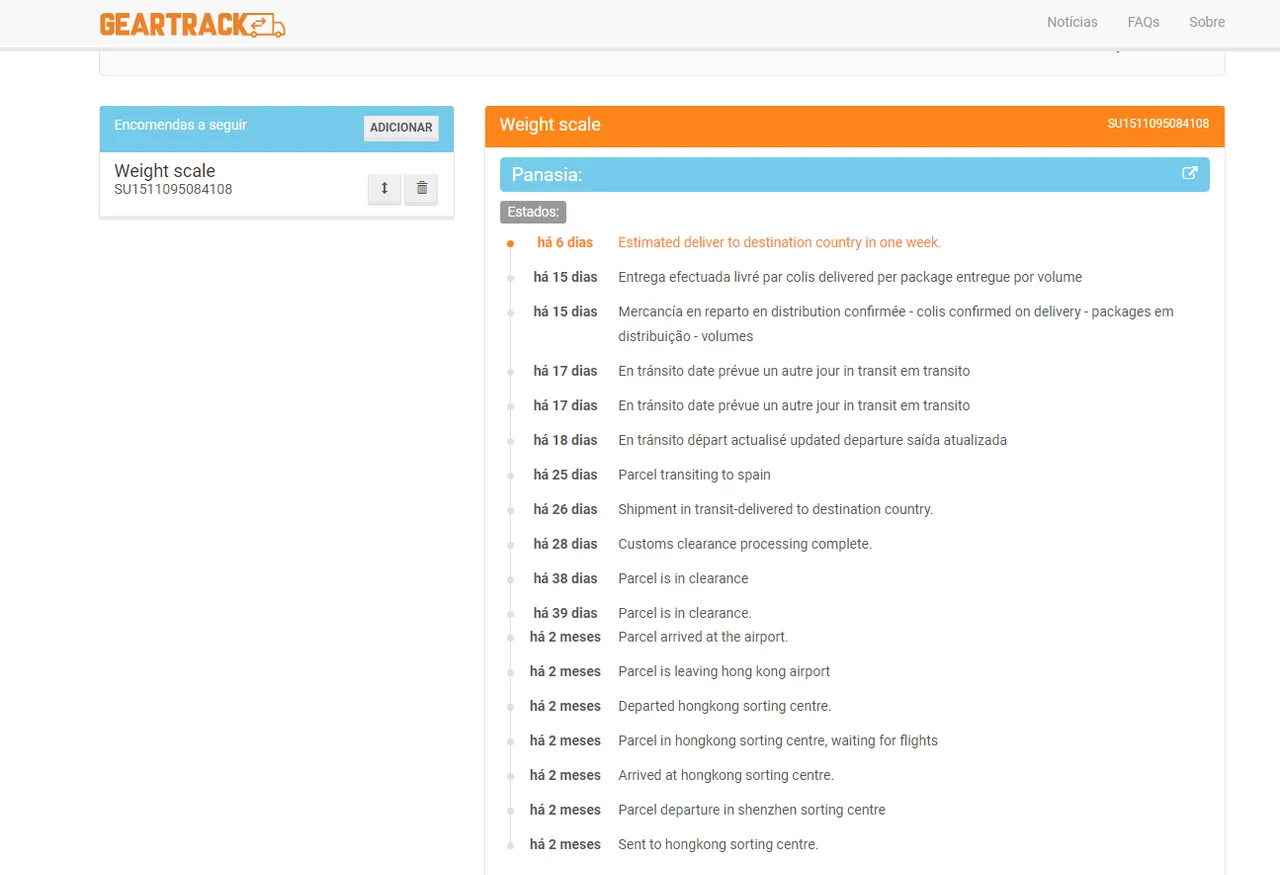Image resolution: width=1280 pixels, height=875 pixels.
Task: Click the 'há 25 dias' date label
Action: (565, 475)
